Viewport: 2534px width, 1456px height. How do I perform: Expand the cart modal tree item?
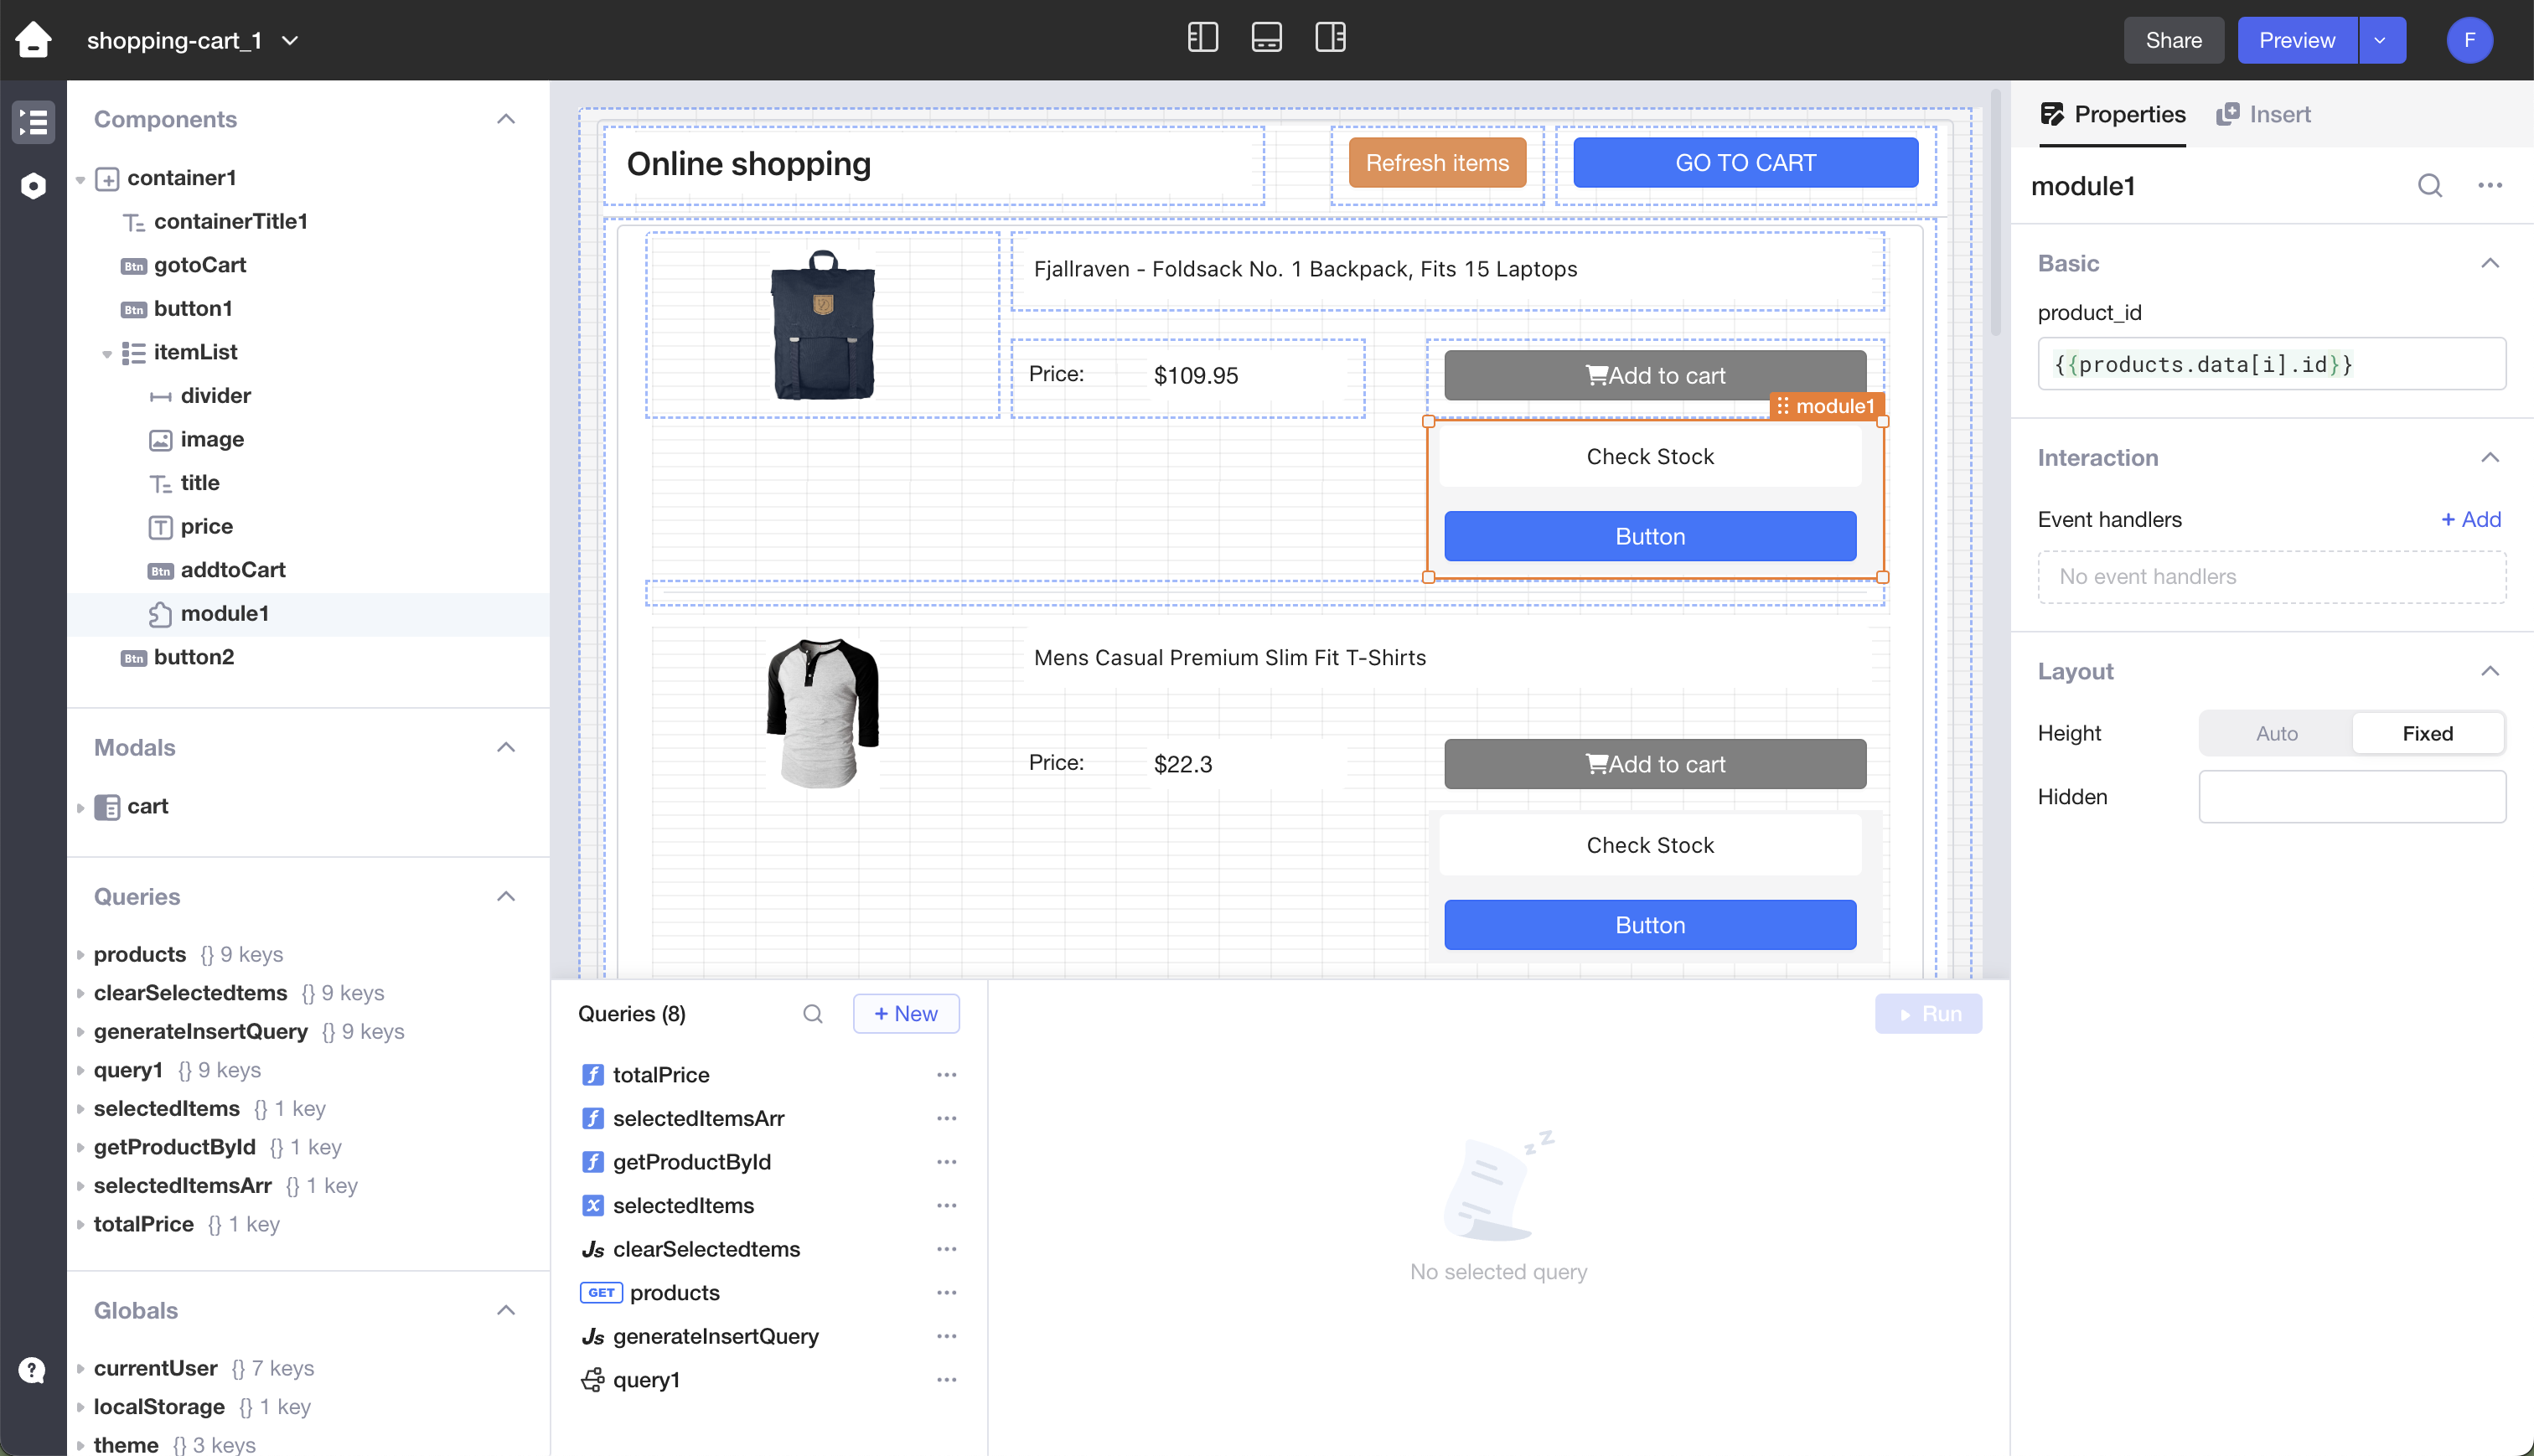coord(80,807)
